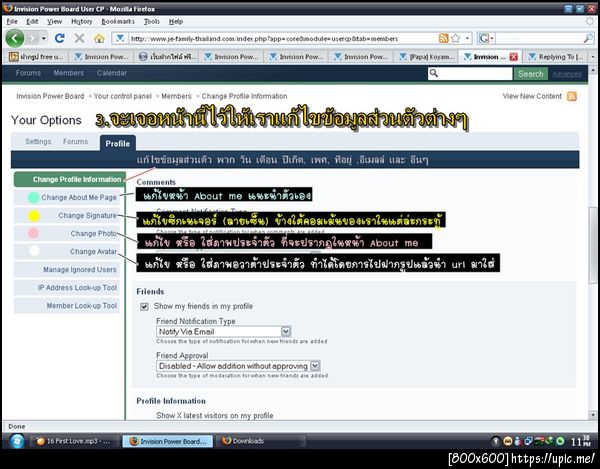Open the Bookmarks menu
Image resolution: width=600 pixels, height=469 pixels.
click(118, 21)
